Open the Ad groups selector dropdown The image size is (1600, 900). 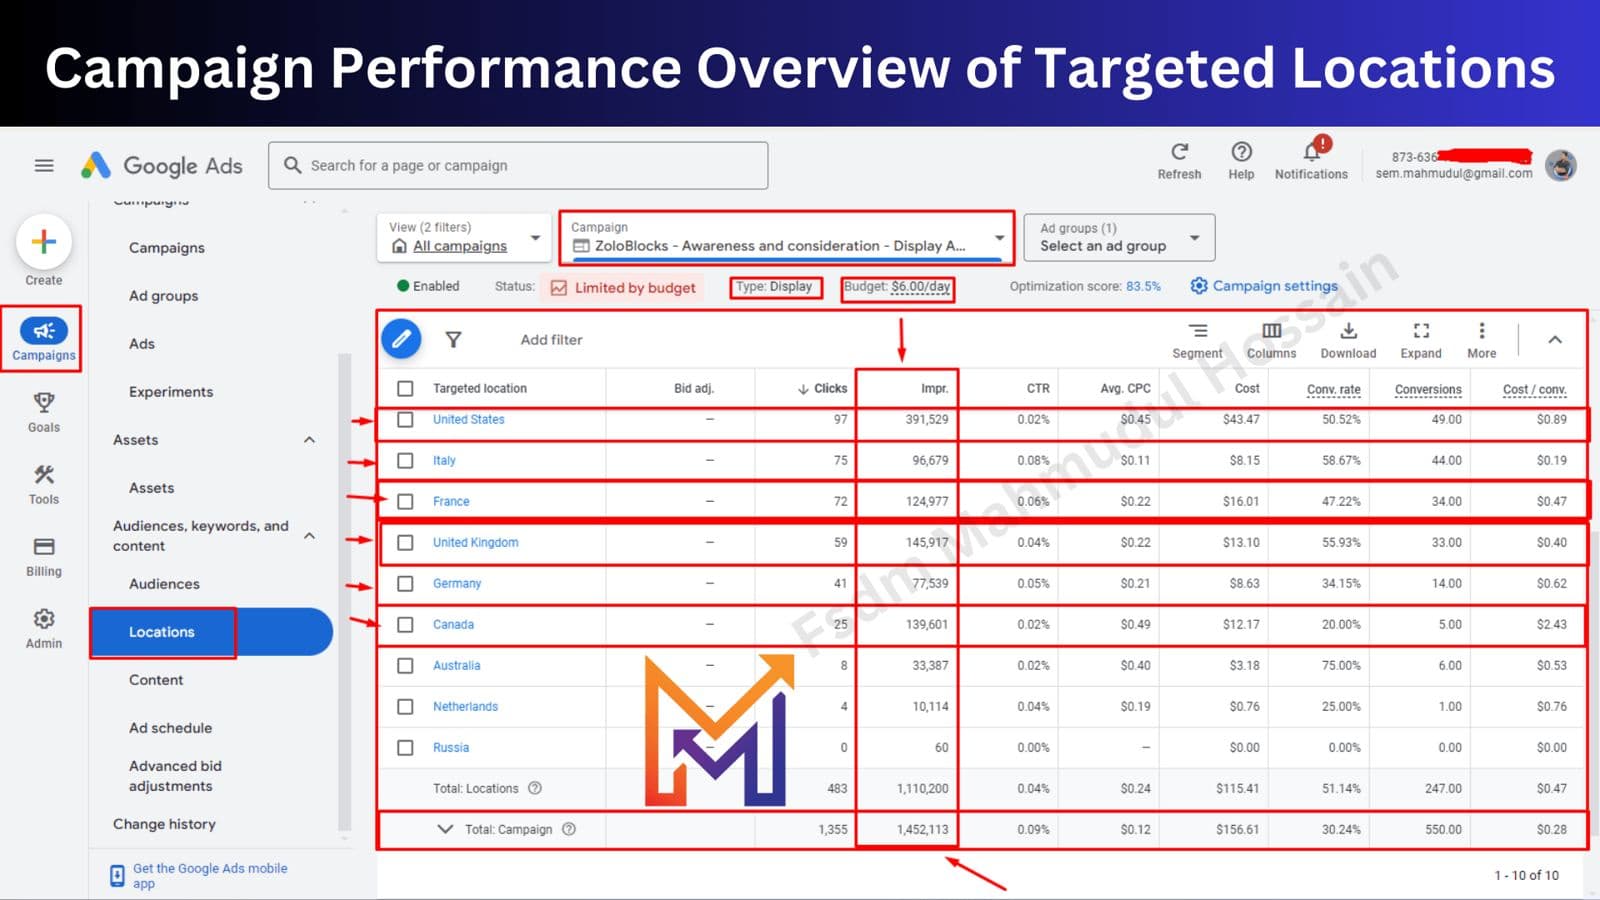point(1120,238)
